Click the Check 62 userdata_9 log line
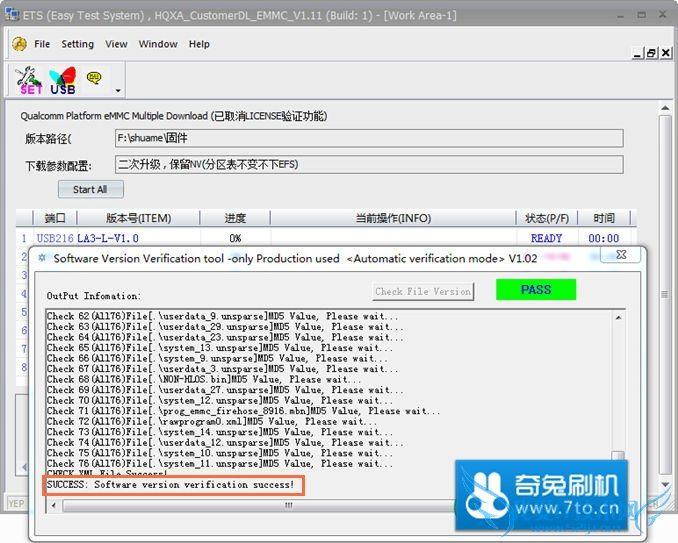The height and width of the screenshot is (543, 678). click(x=222, y=316)
